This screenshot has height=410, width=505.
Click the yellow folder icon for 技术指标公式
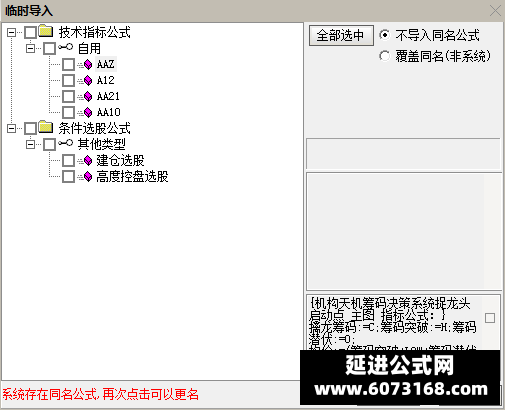tap(46, 31)
